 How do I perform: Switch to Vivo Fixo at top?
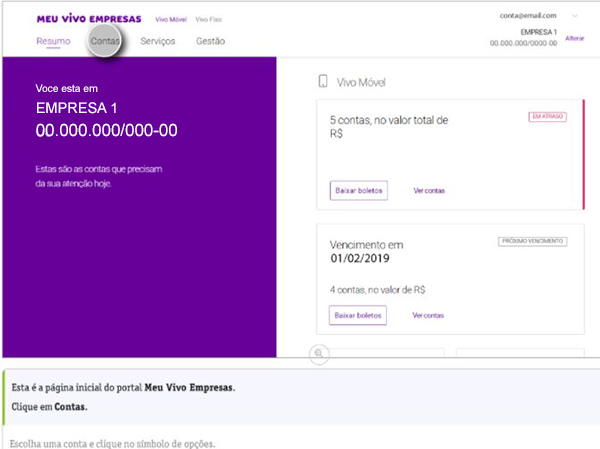[209, 19]
